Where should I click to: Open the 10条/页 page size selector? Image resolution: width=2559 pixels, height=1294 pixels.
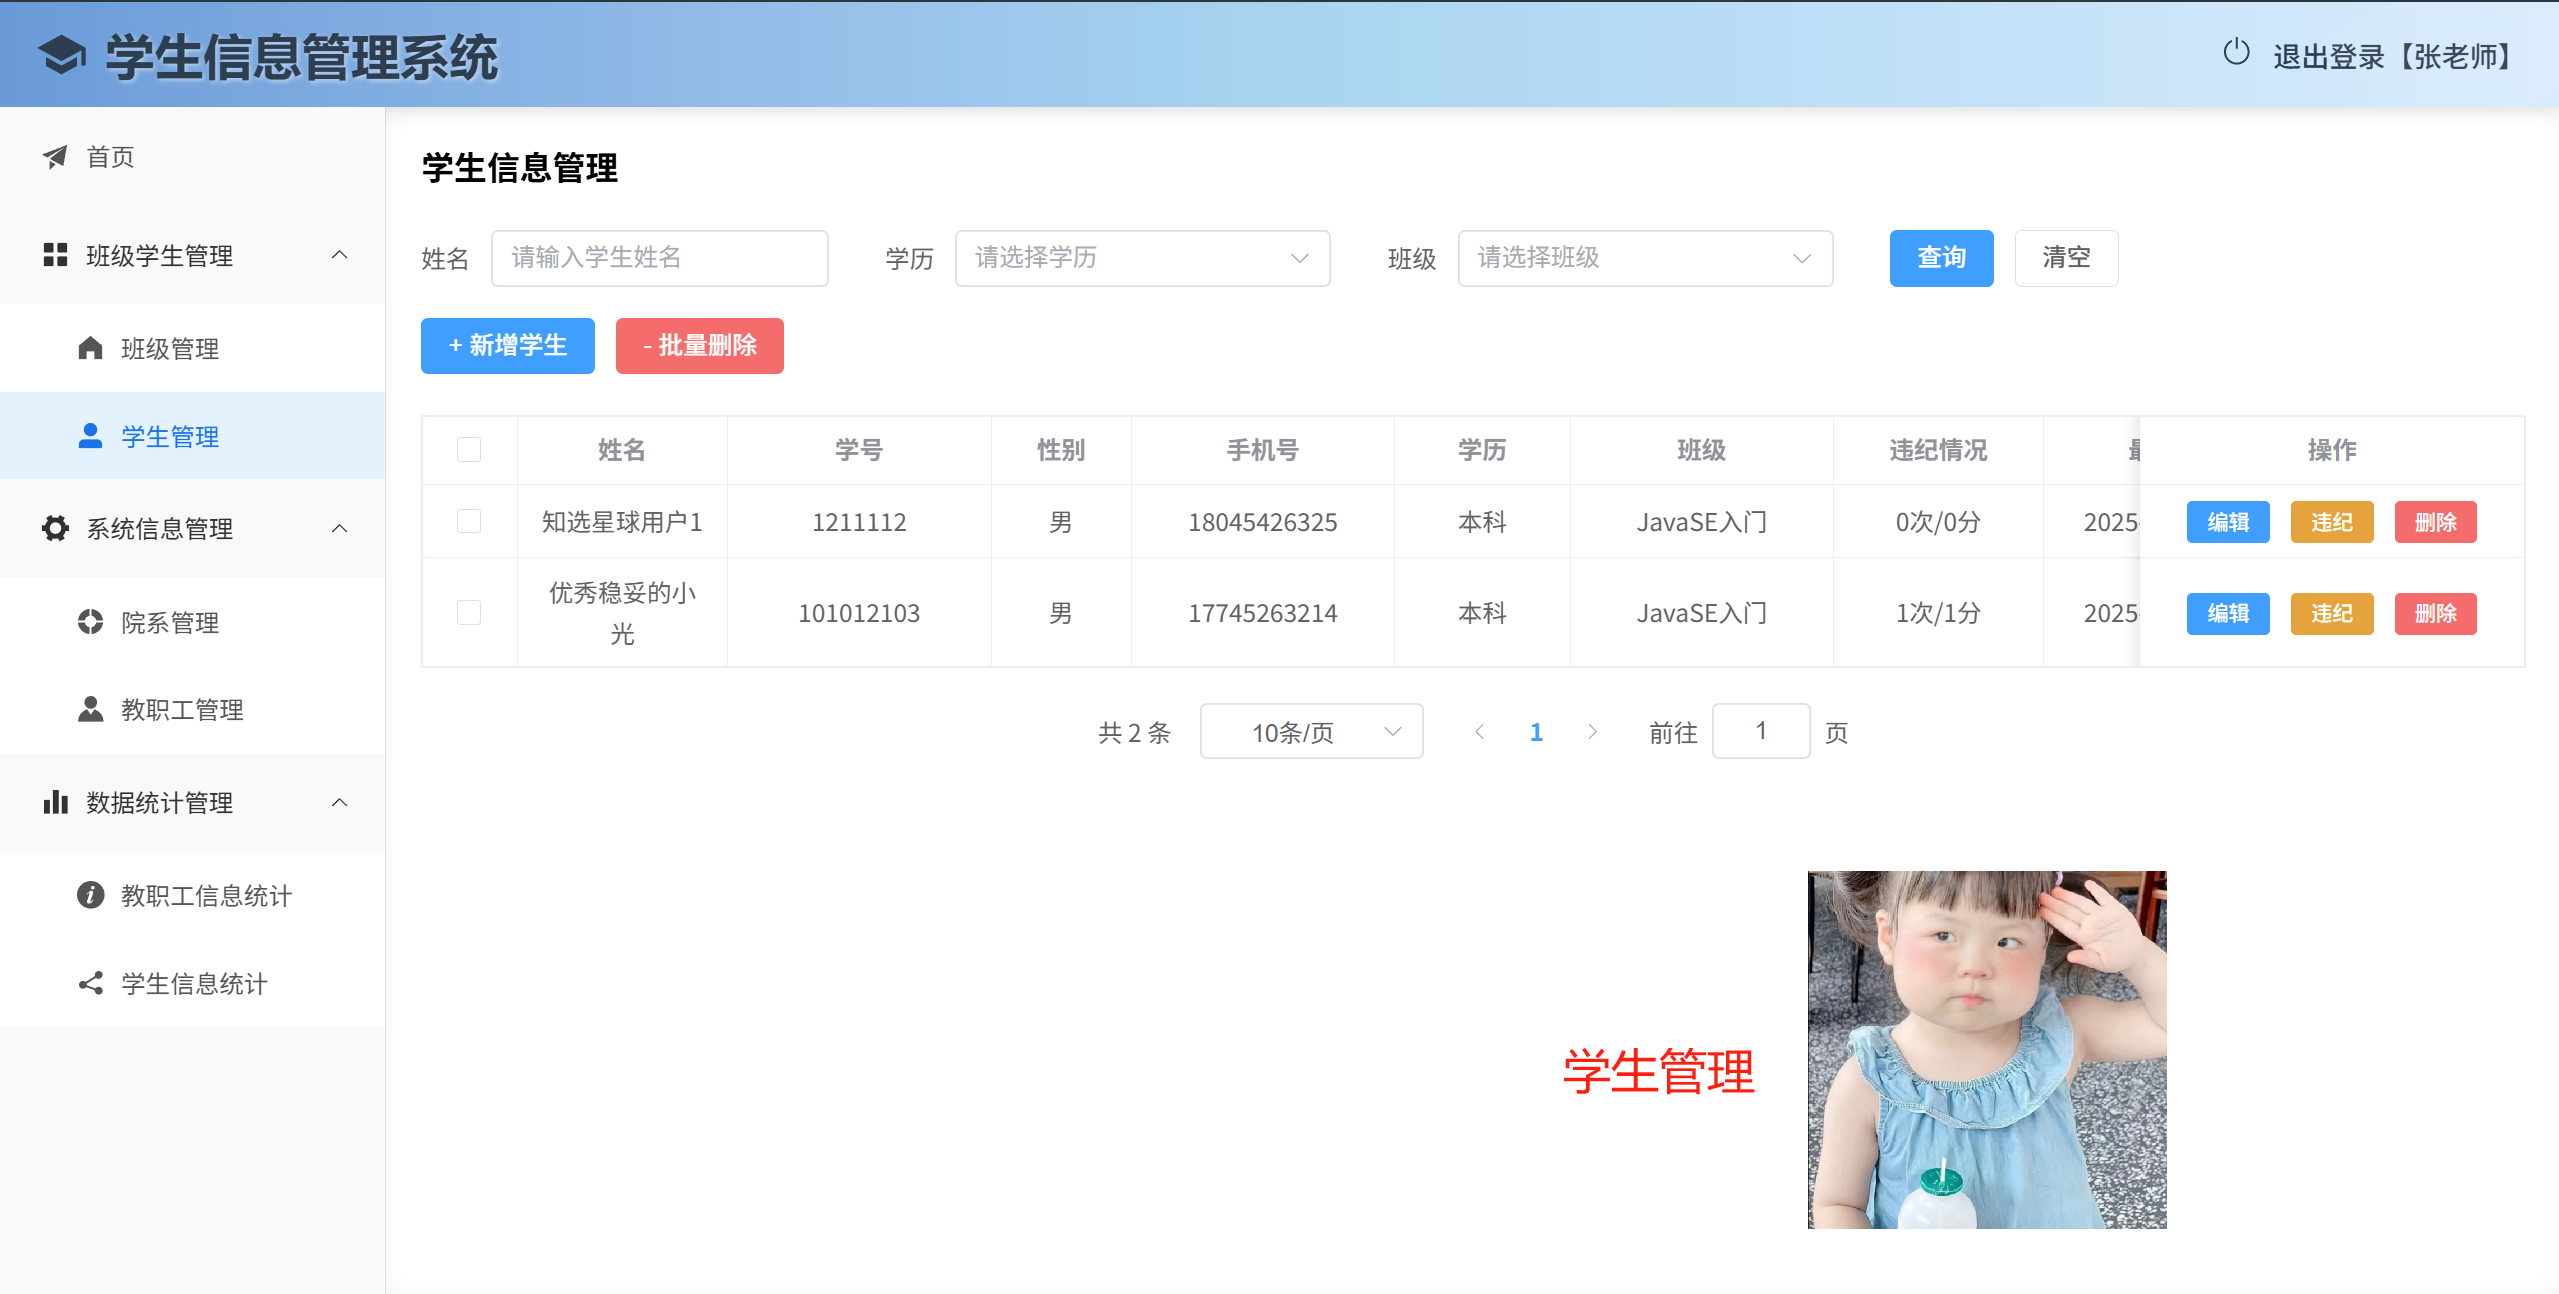pyautogui.click(x=1310, y=732)
